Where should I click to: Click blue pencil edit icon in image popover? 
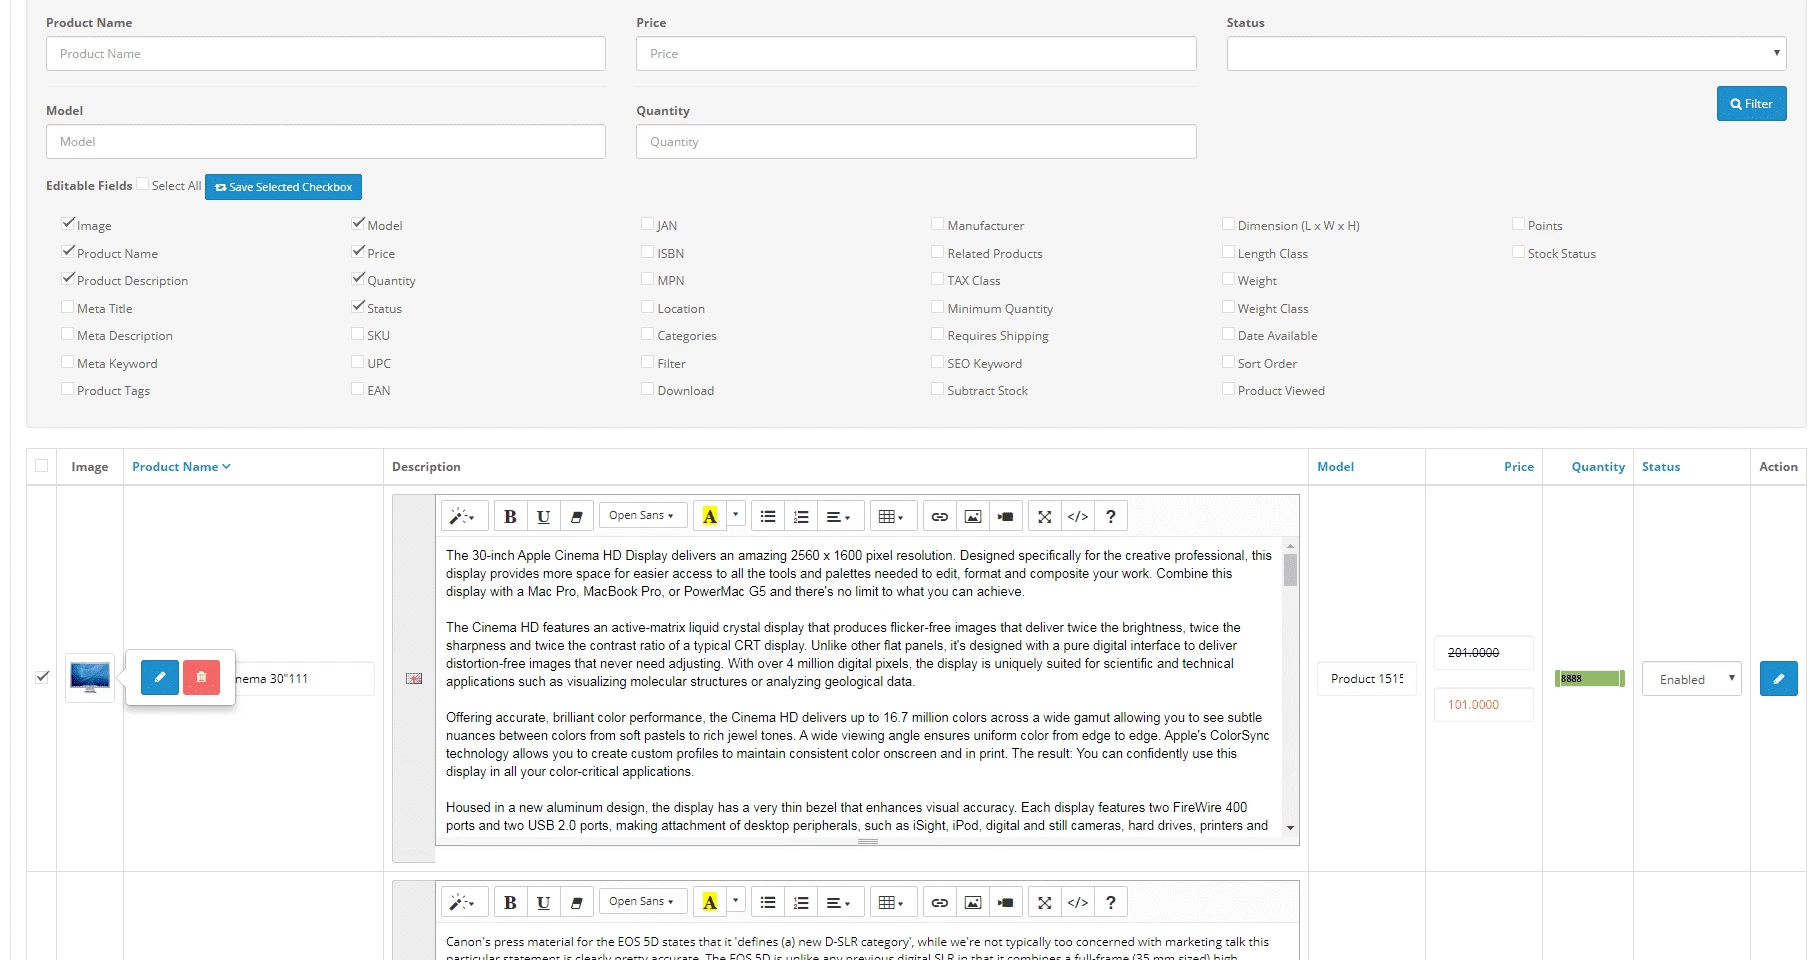(x=160, y=677)
